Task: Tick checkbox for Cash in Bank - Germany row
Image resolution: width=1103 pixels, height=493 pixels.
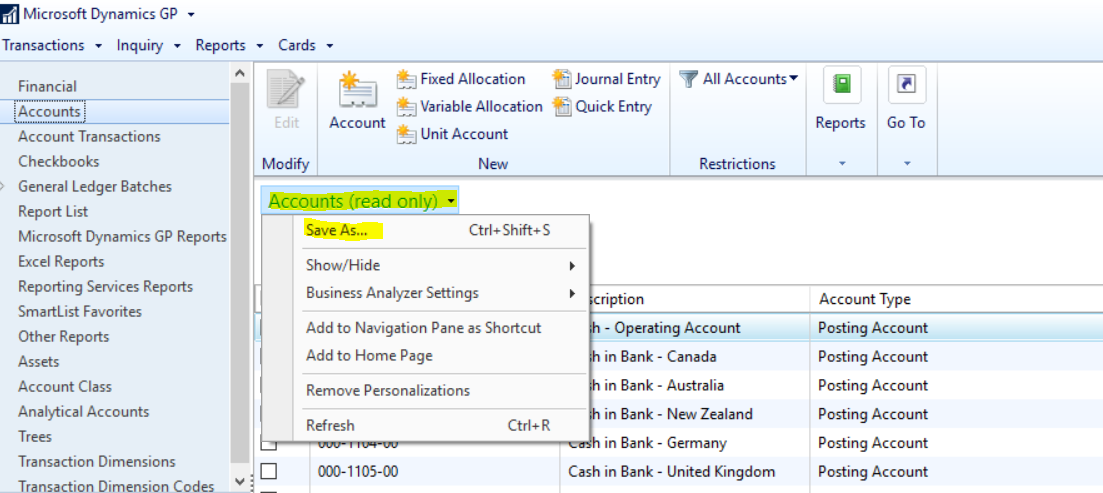Action: tap(269, 443)
